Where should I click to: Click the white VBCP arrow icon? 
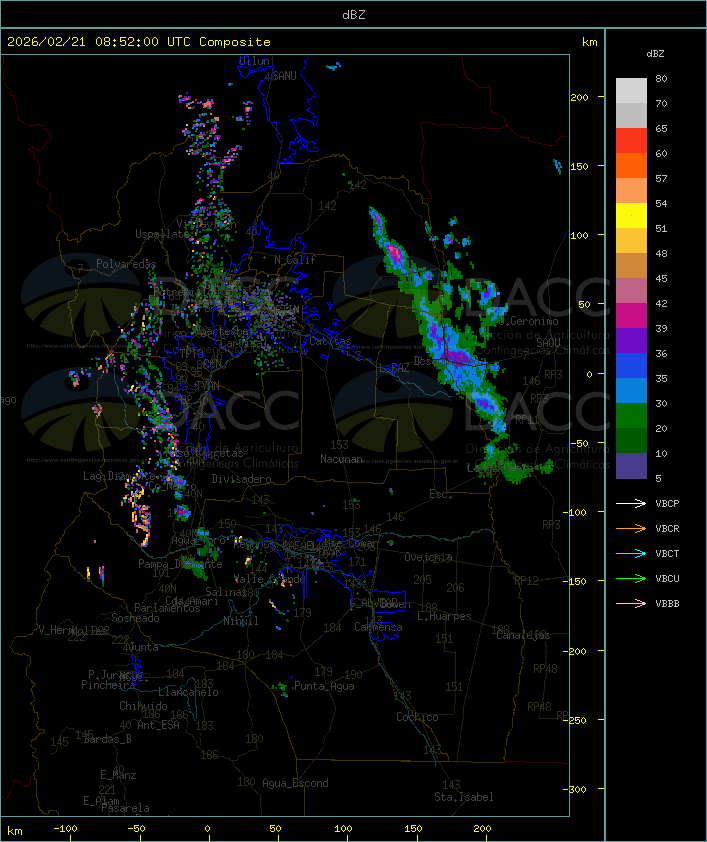631,504
